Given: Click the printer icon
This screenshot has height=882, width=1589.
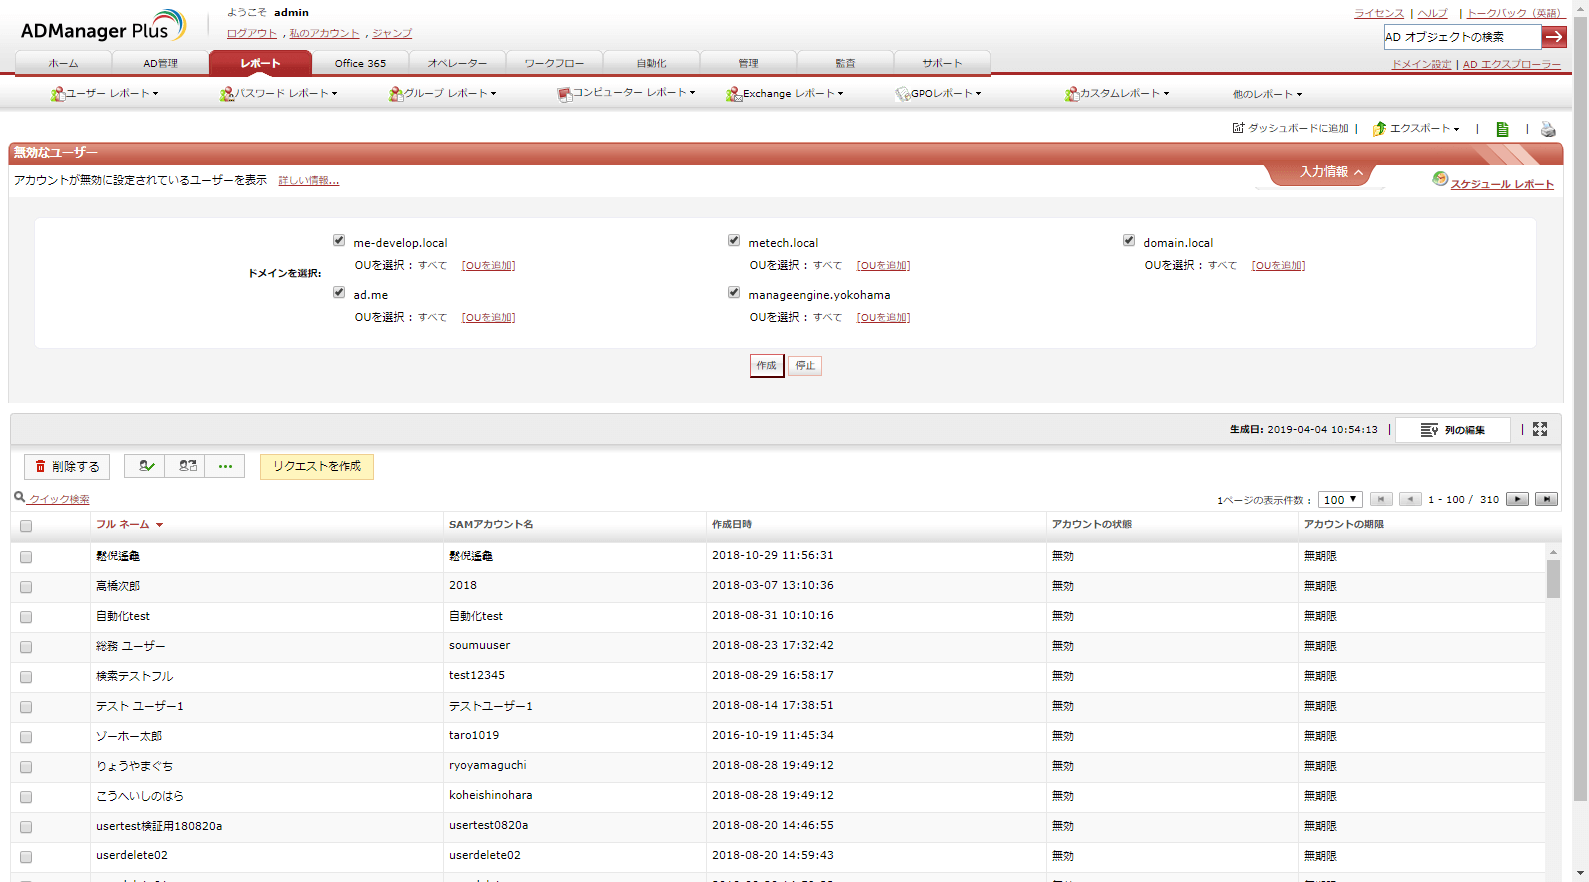Looking at the screenshot, I should (1548, 129).
